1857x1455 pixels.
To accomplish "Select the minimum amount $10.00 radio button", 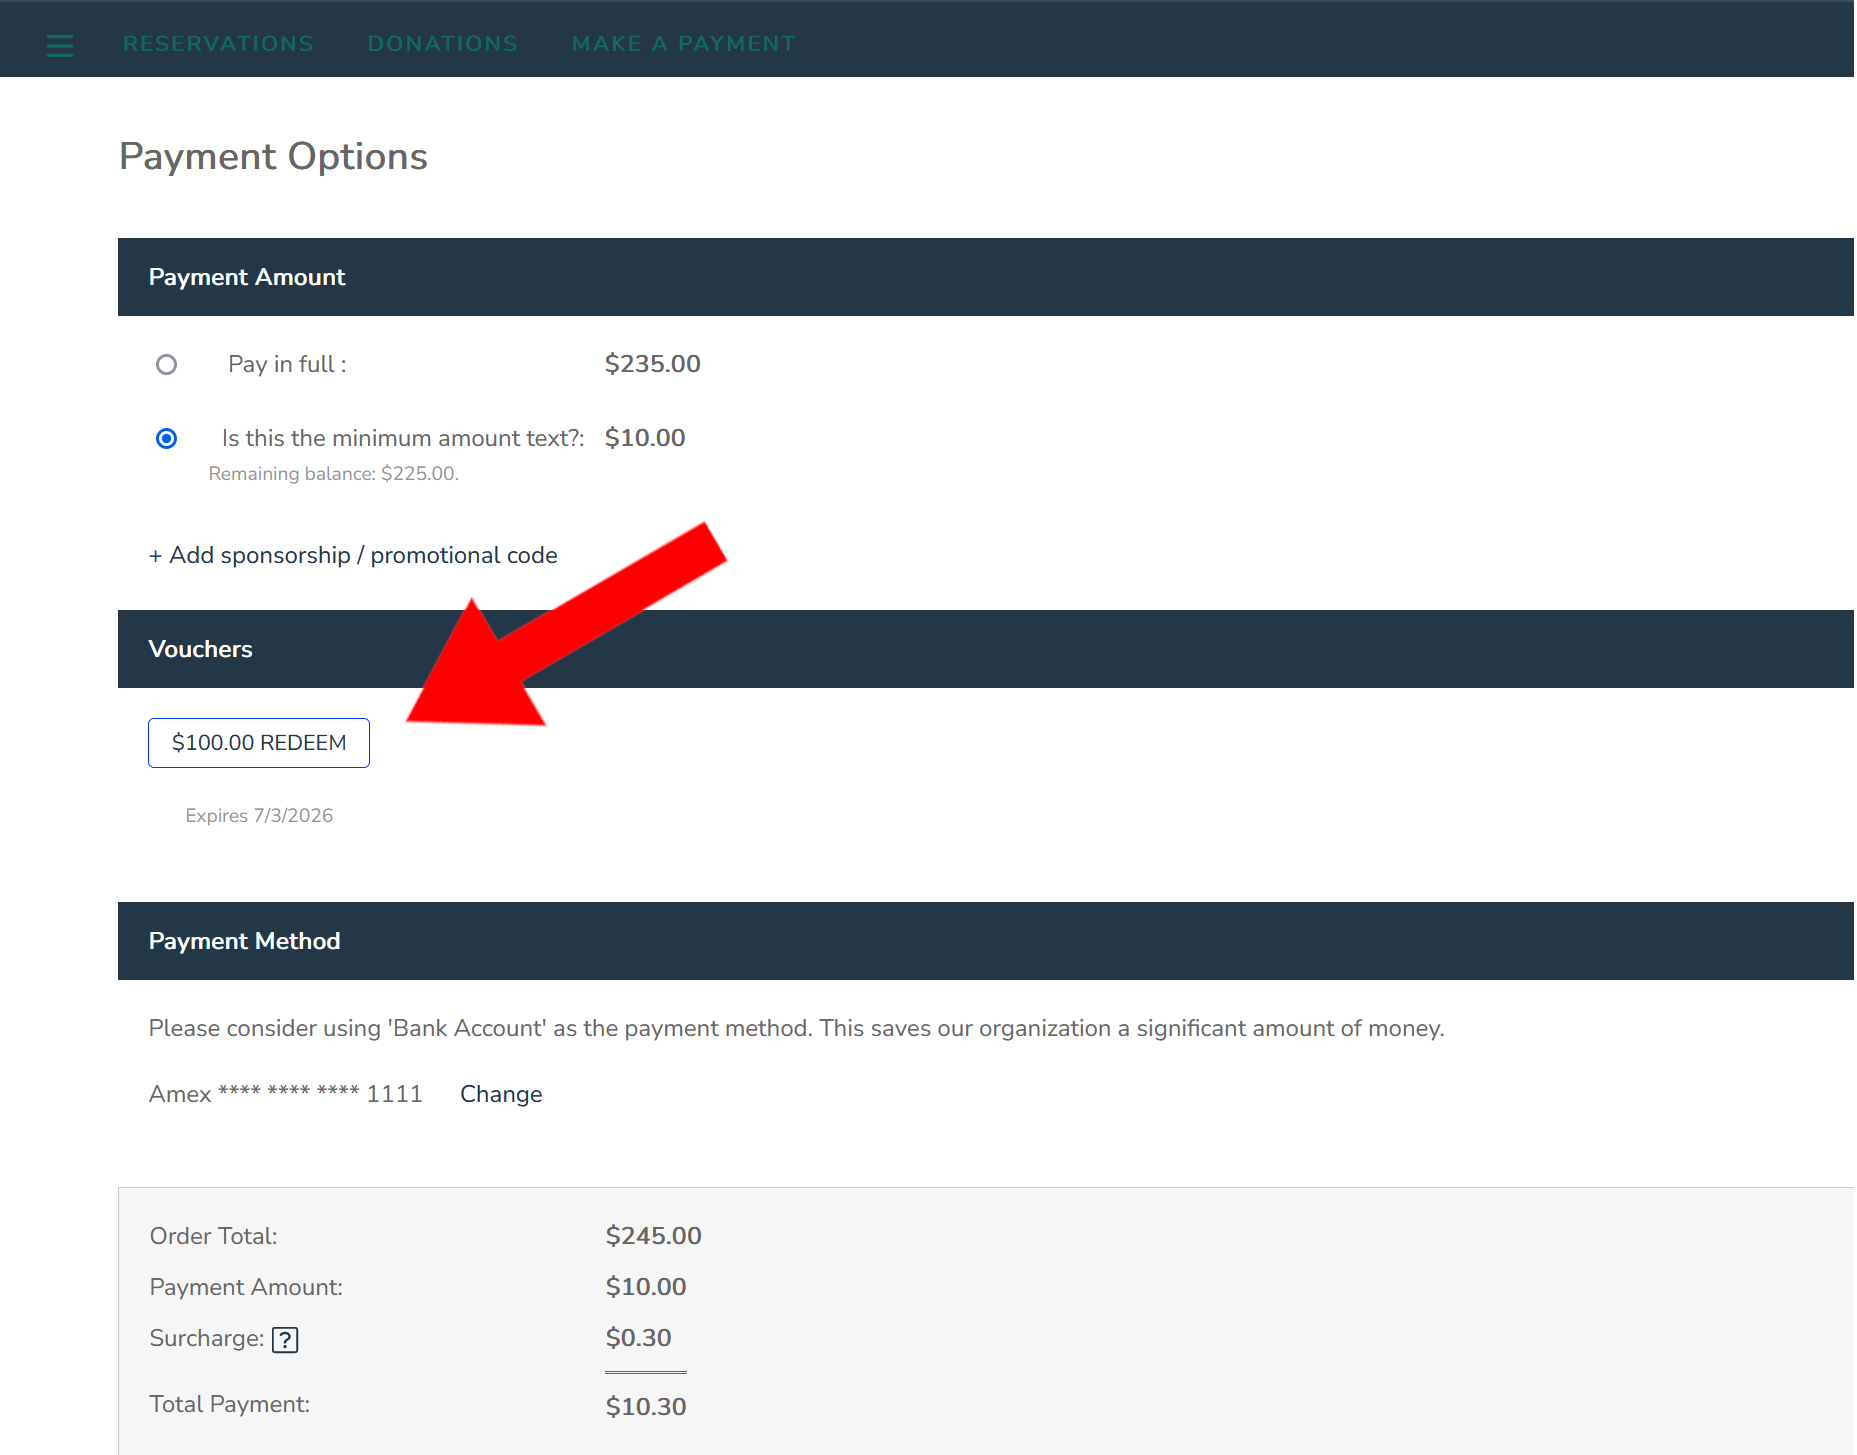I will pyautogui.click(x=167, y=438).
